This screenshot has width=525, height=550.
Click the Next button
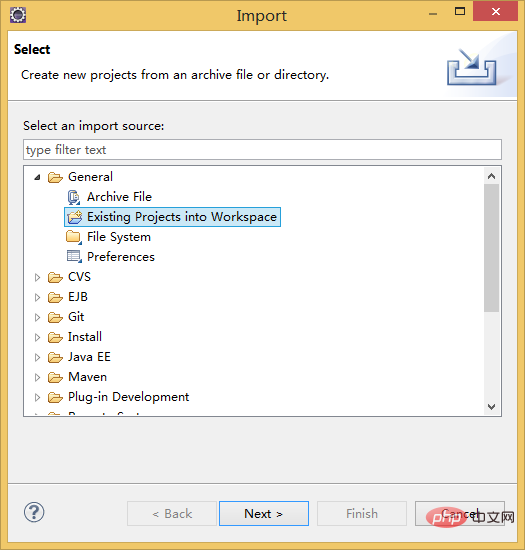click(x=264, y=514)
